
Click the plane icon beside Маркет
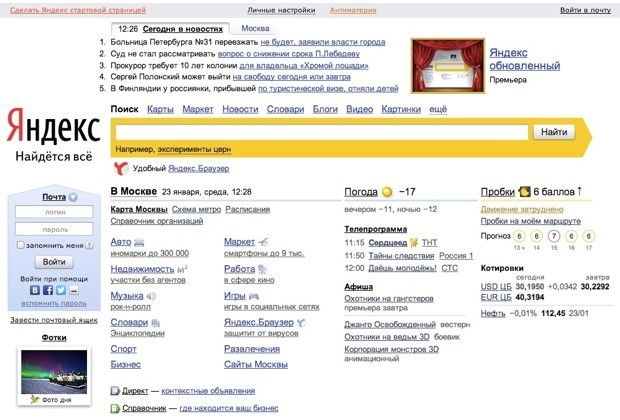tap(263, 242)
